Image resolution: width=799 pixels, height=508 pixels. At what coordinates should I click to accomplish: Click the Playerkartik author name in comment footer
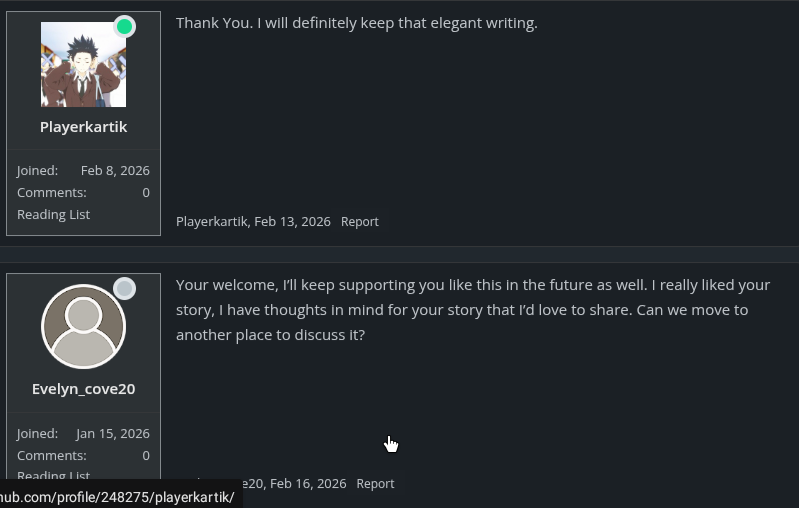pos(211,221)
